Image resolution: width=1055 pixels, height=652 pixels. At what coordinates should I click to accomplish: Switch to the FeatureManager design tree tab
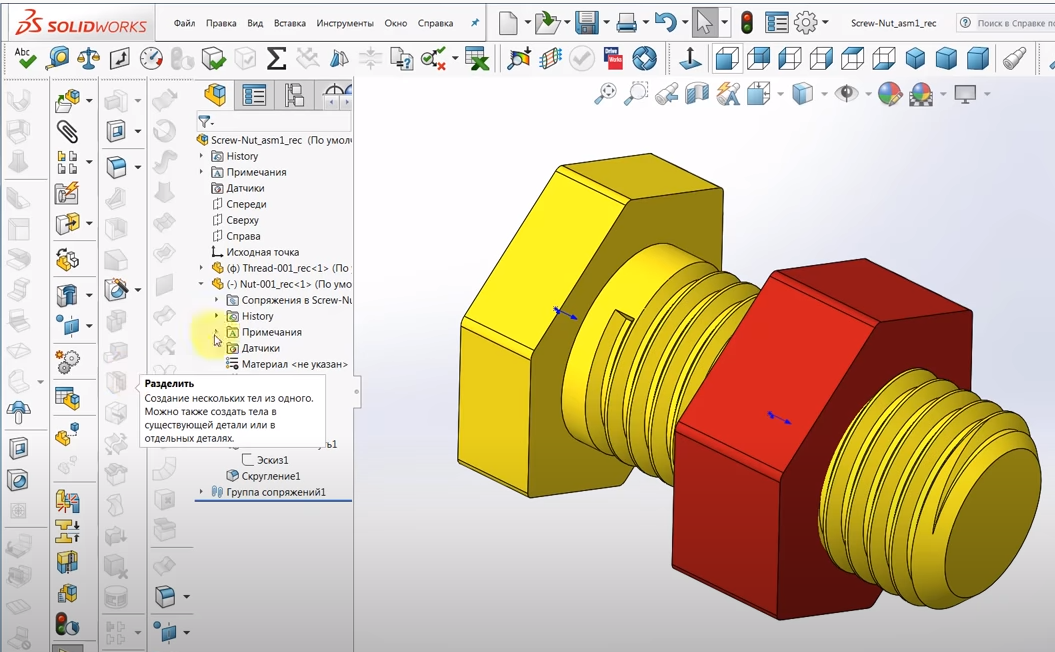215,96
